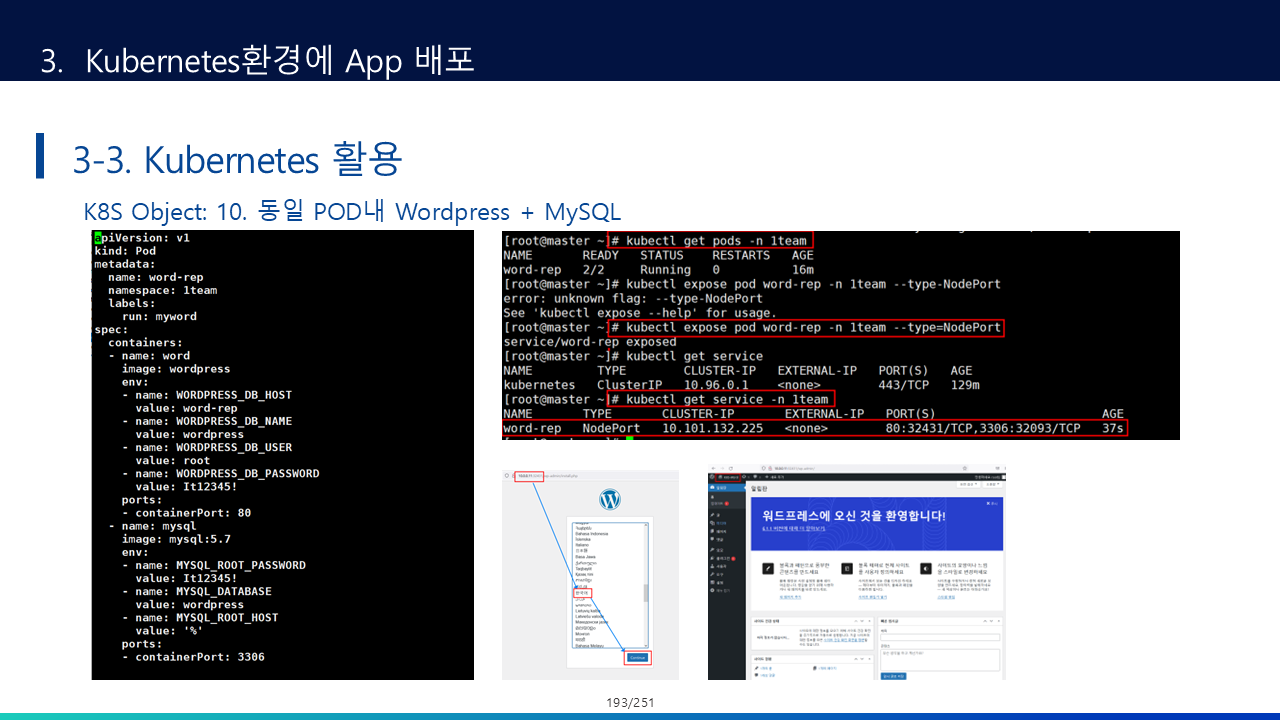Click 'Edit styles' (스타일 편집) link

(x=946, y=597)
